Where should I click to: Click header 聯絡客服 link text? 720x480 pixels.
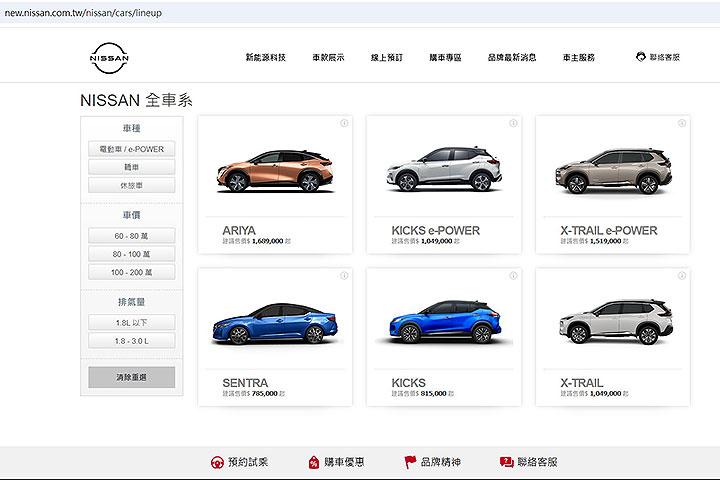tap(664, 57)
